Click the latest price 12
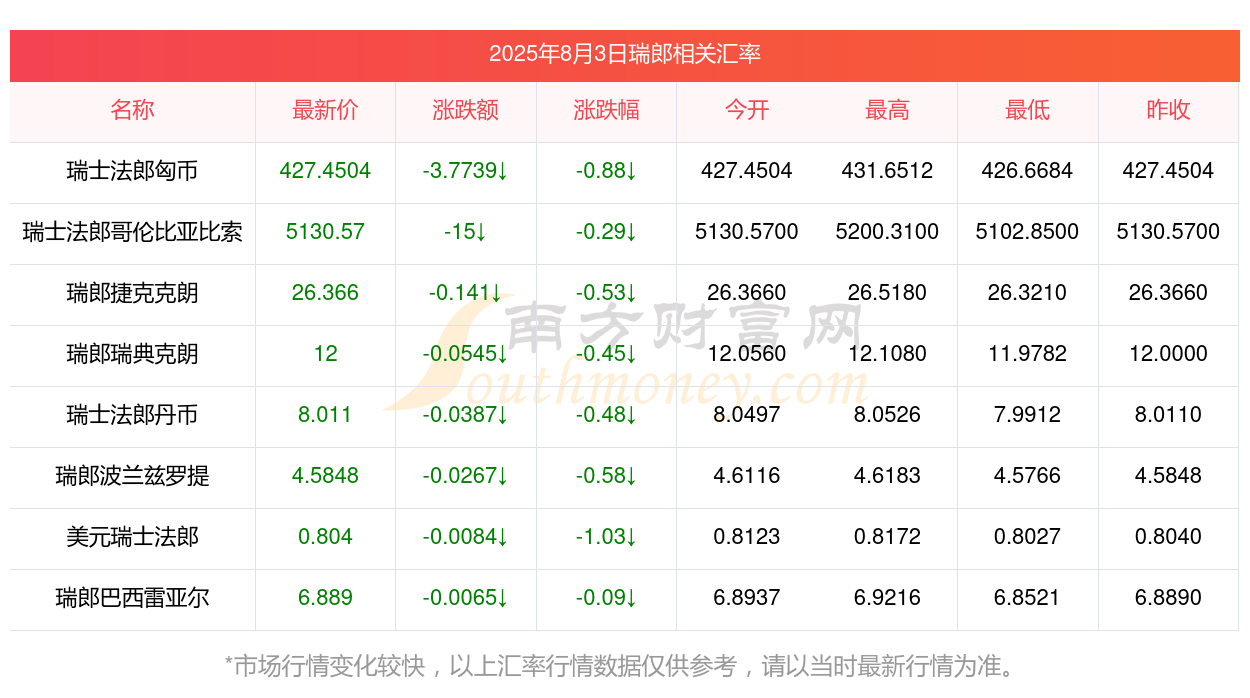1250x698 pixels. (x=325, y=354)
